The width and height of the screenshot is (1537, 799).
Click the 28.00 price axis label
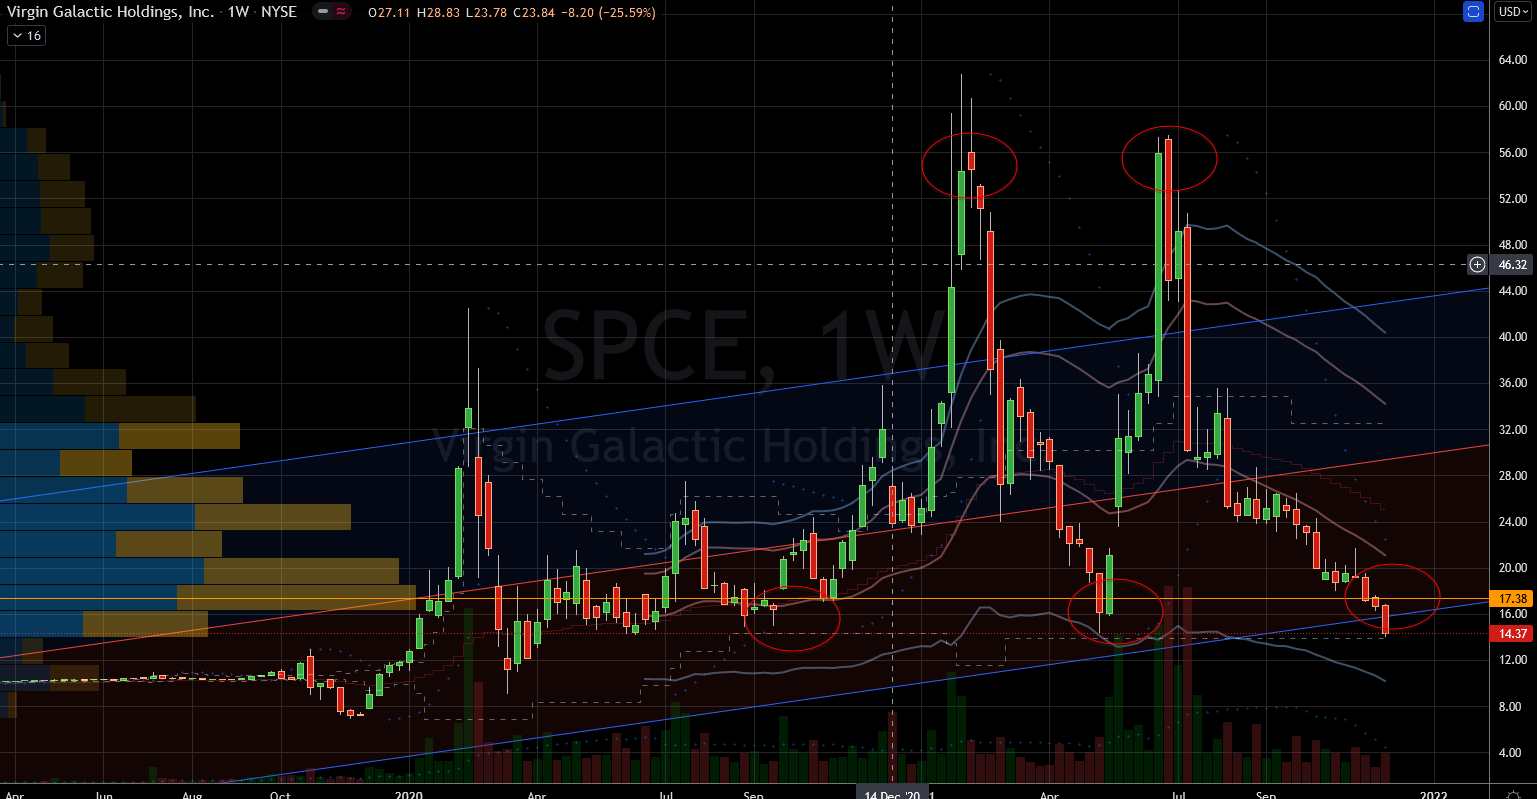coord(1512,476)
